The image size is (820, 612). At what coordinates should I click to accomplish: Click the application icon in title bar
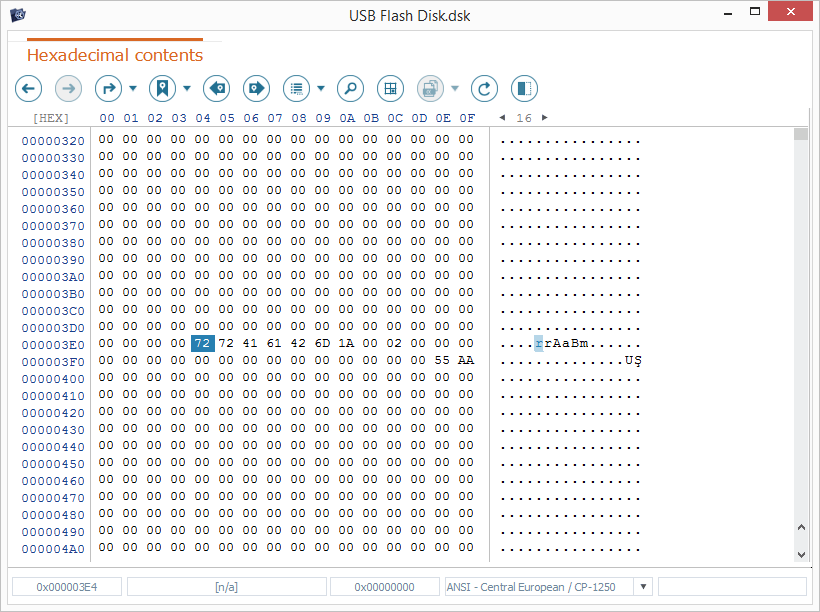(18, 15)
